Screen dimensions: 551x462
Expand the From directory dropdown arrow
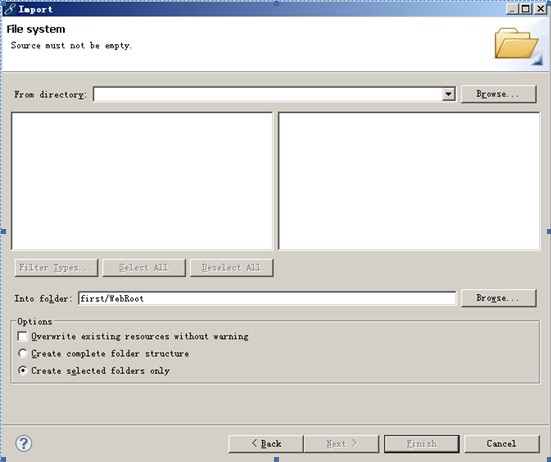tap(448, 94)
